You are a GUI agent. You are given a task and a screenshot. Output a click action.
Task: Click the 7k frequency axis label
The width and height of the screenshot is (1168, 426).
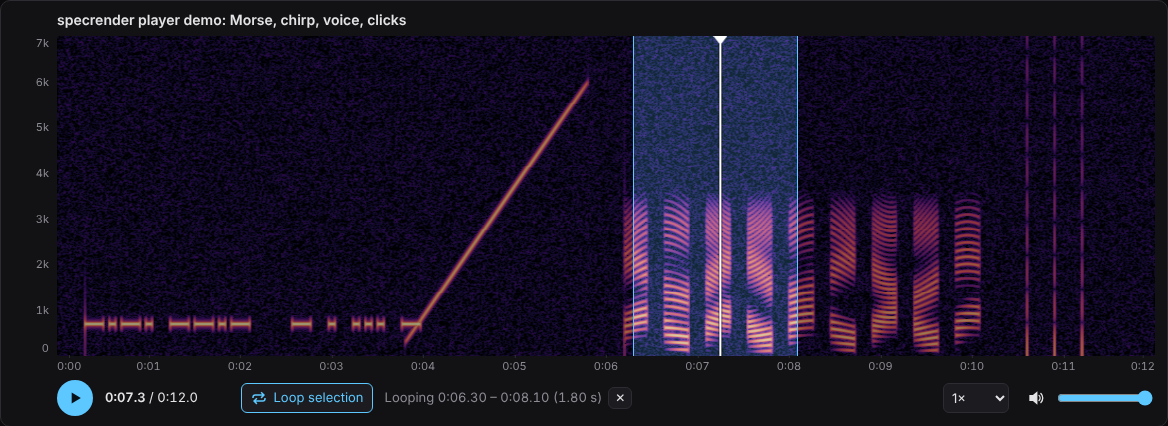tap(42, 44)
